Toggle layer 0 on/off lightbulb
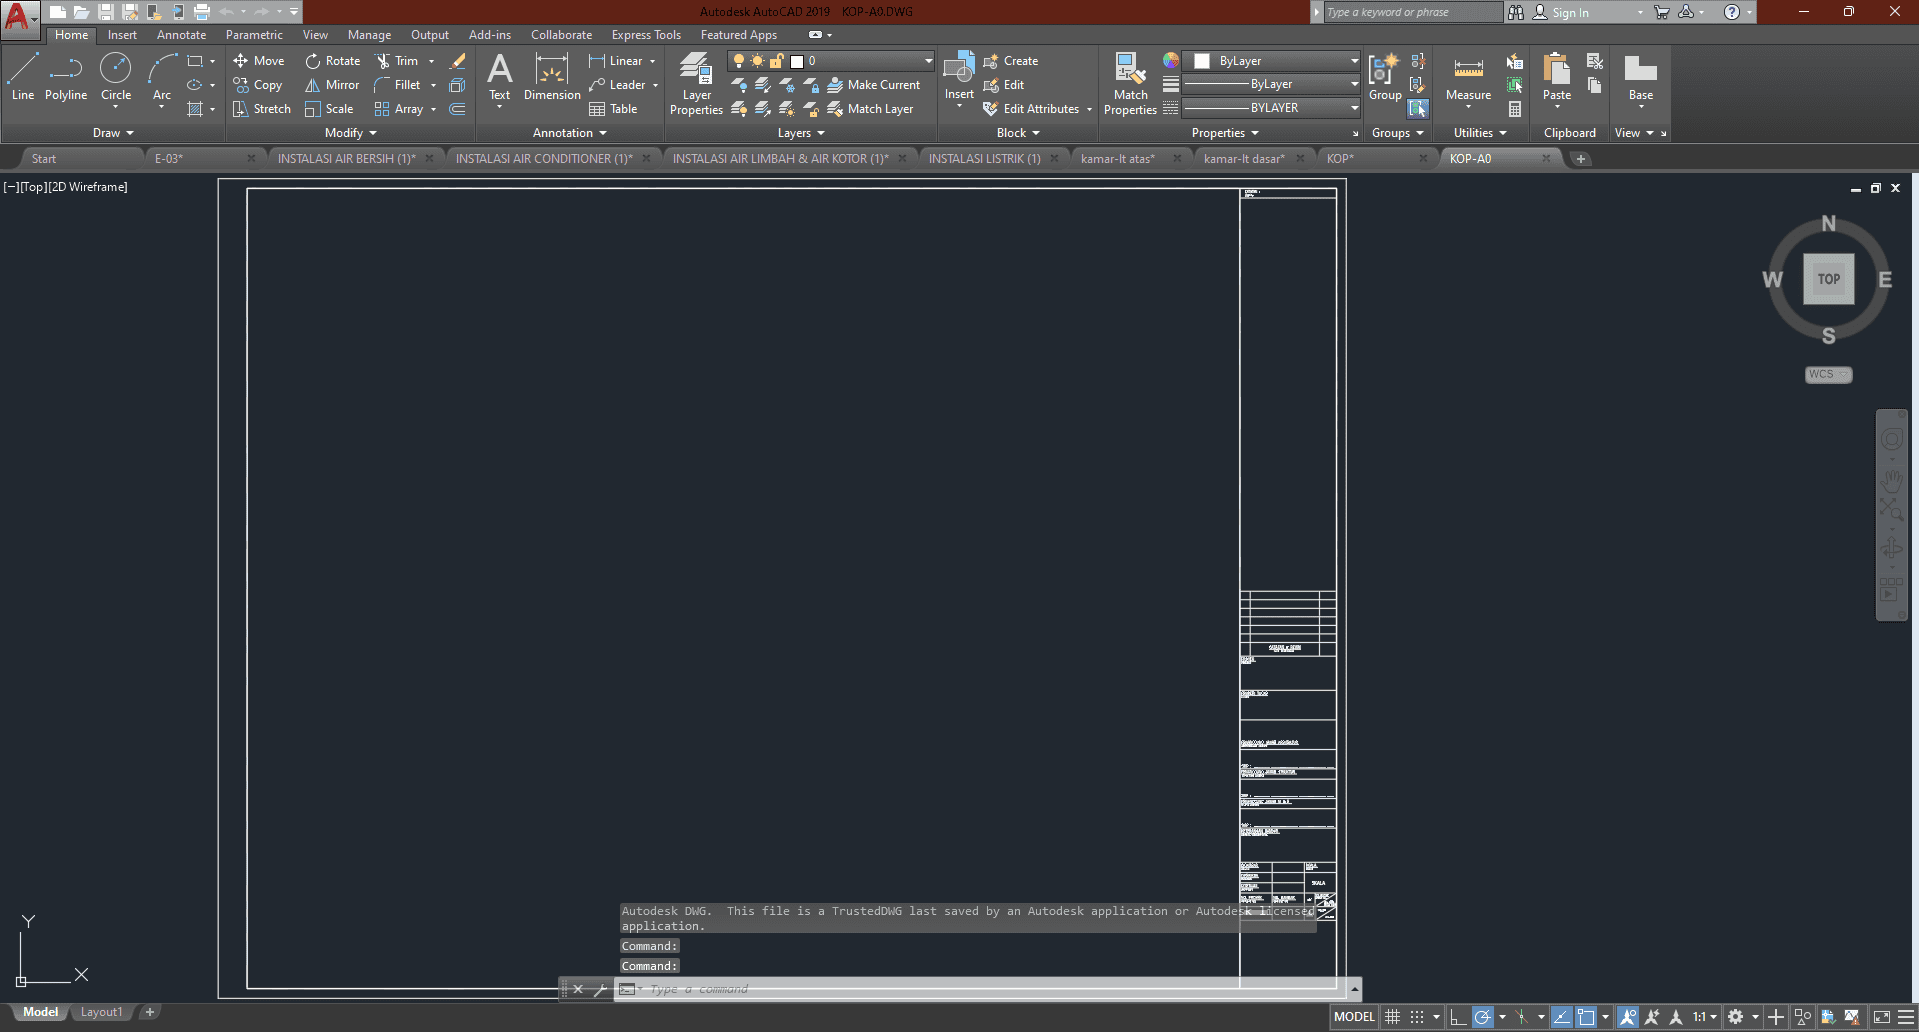The image size is (1919, 1032). pyautogui.click(x=739, y=61)
